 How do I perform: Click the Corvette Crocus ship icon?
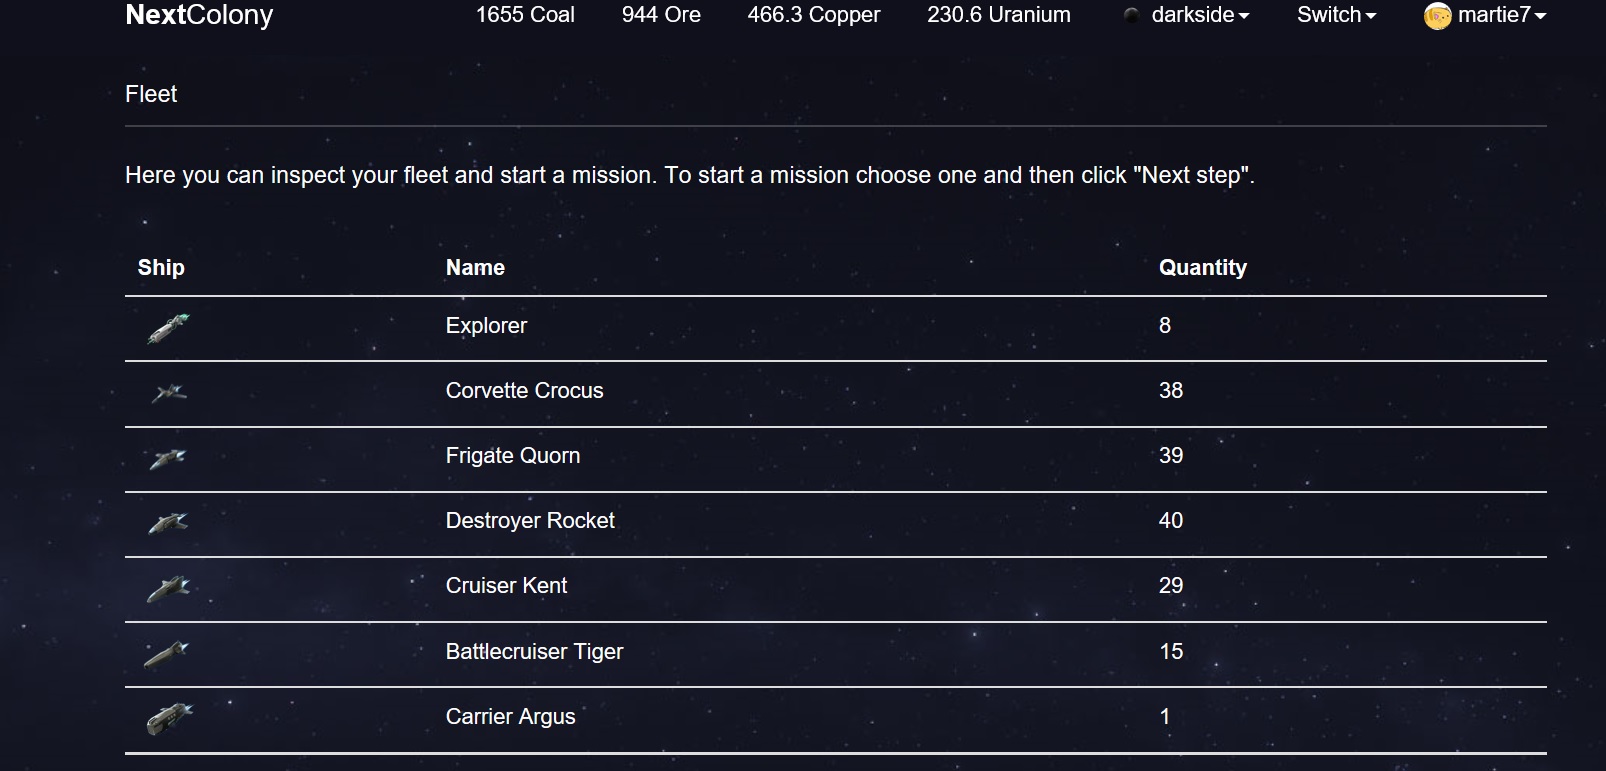[x=168, y=393]
